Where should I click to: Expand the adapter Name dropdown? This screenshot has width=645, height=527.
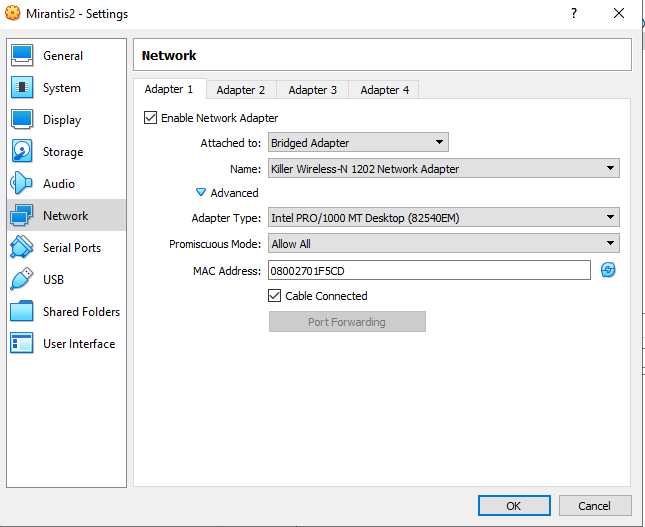(443, 169)
